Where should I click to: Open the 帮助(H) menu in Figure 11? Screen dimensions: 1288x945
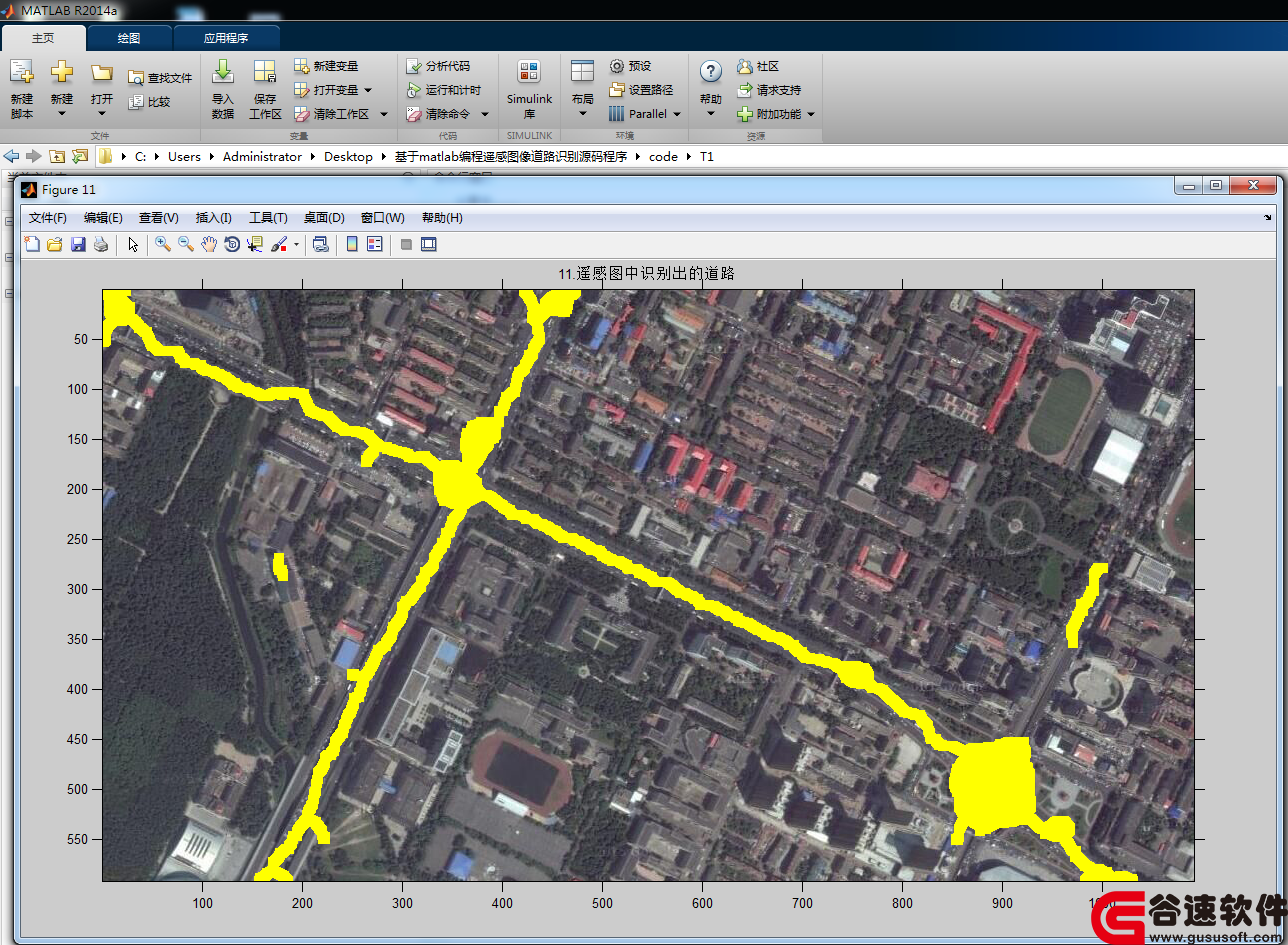point(442,218)
